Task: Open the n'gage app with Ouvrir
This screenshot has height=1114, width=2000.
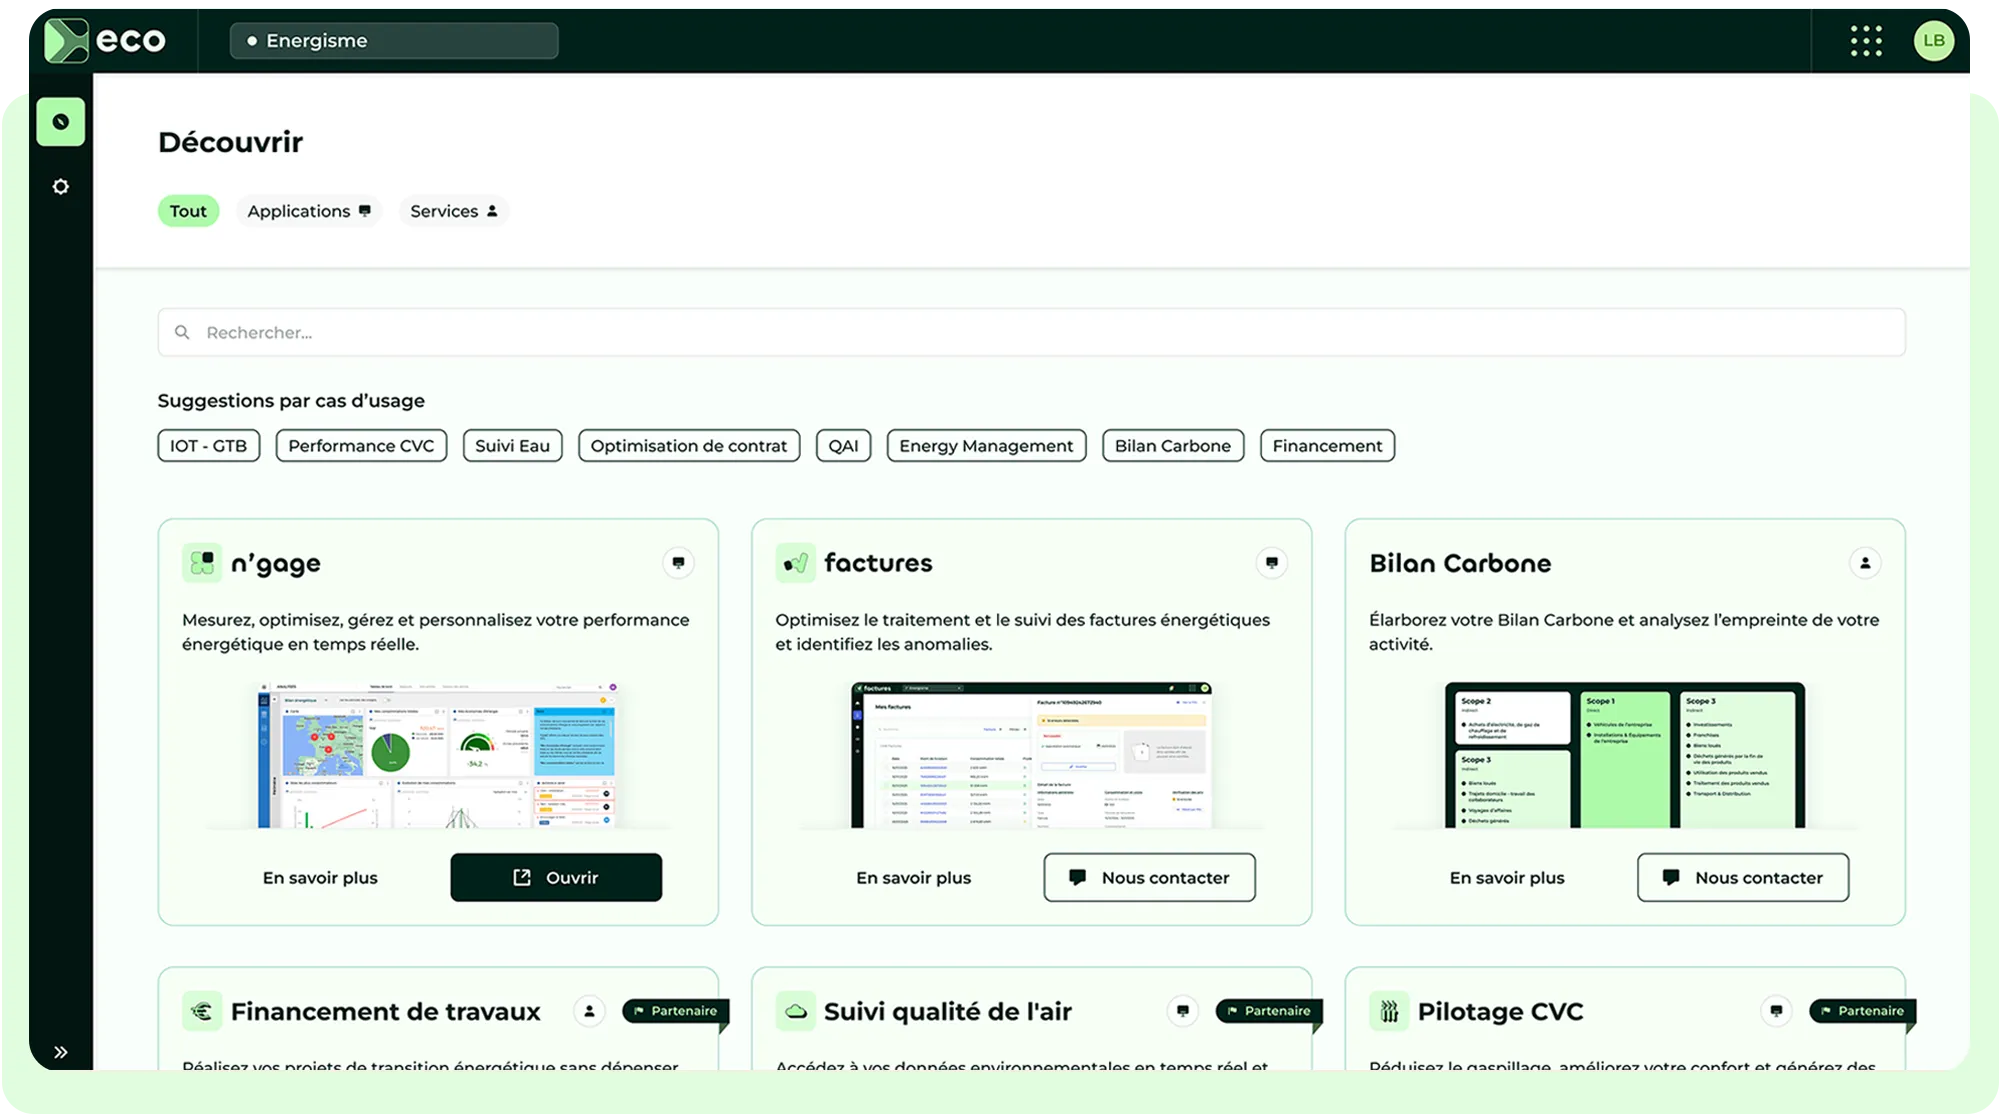Action: tap(556, 877)
